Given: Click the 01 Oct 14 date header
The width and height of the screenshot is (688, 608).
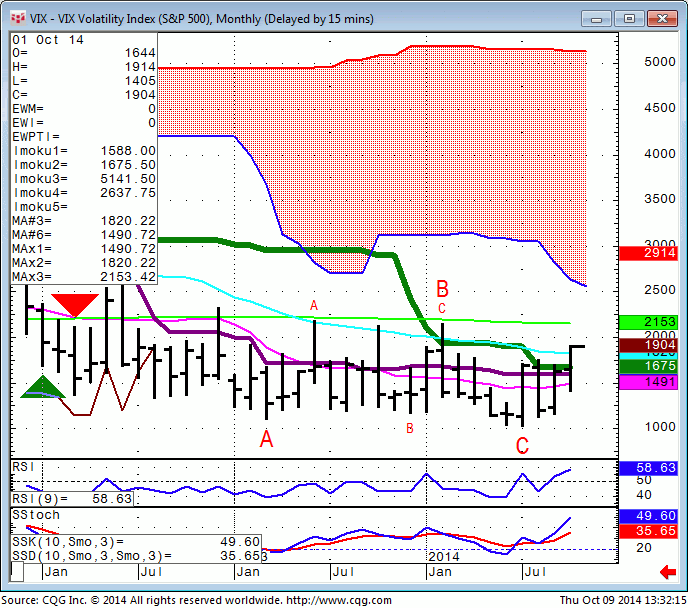Looking at the screenshot, I should pyautogui.click(x=48, y=40).
